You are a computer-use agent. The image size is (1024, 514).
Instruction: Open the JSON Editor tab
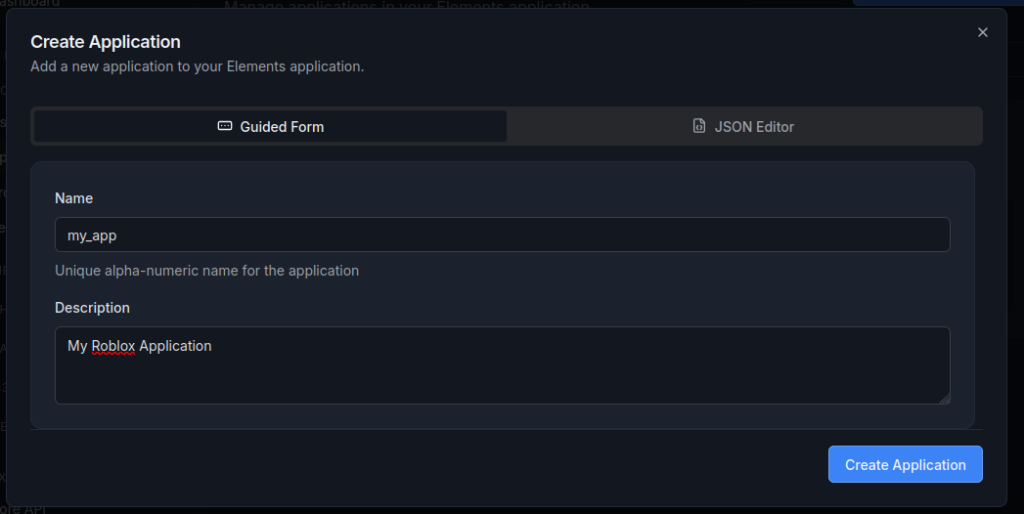(x=744, y=127)
